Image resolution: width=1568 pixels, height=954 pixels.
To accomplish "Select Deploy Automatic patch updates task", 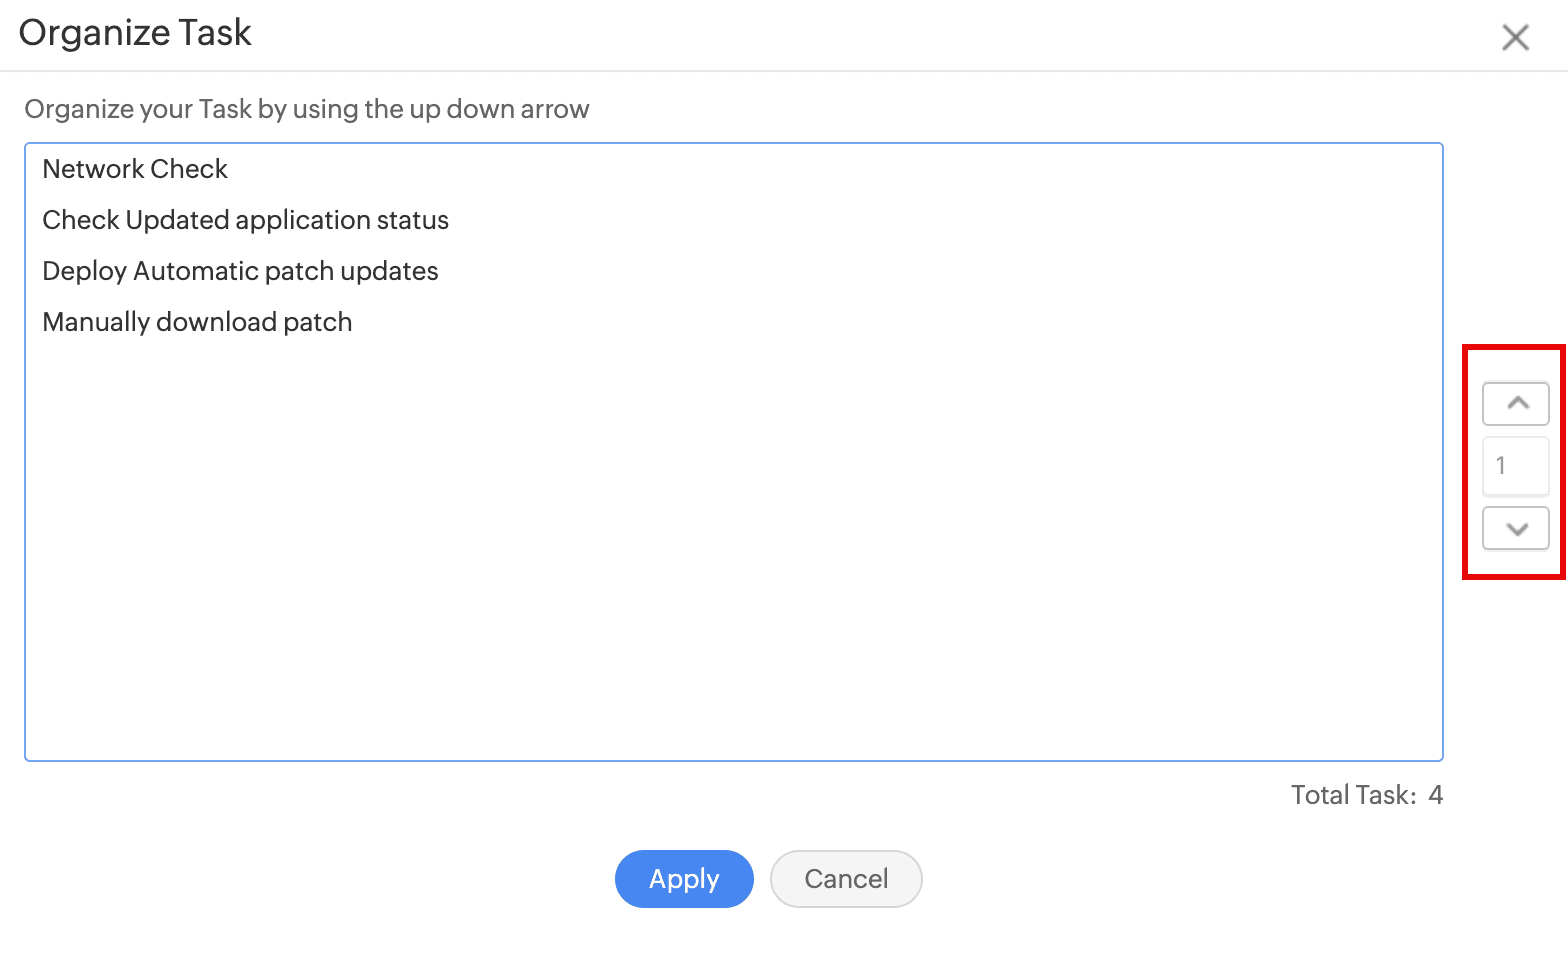I will pos(240,271).
